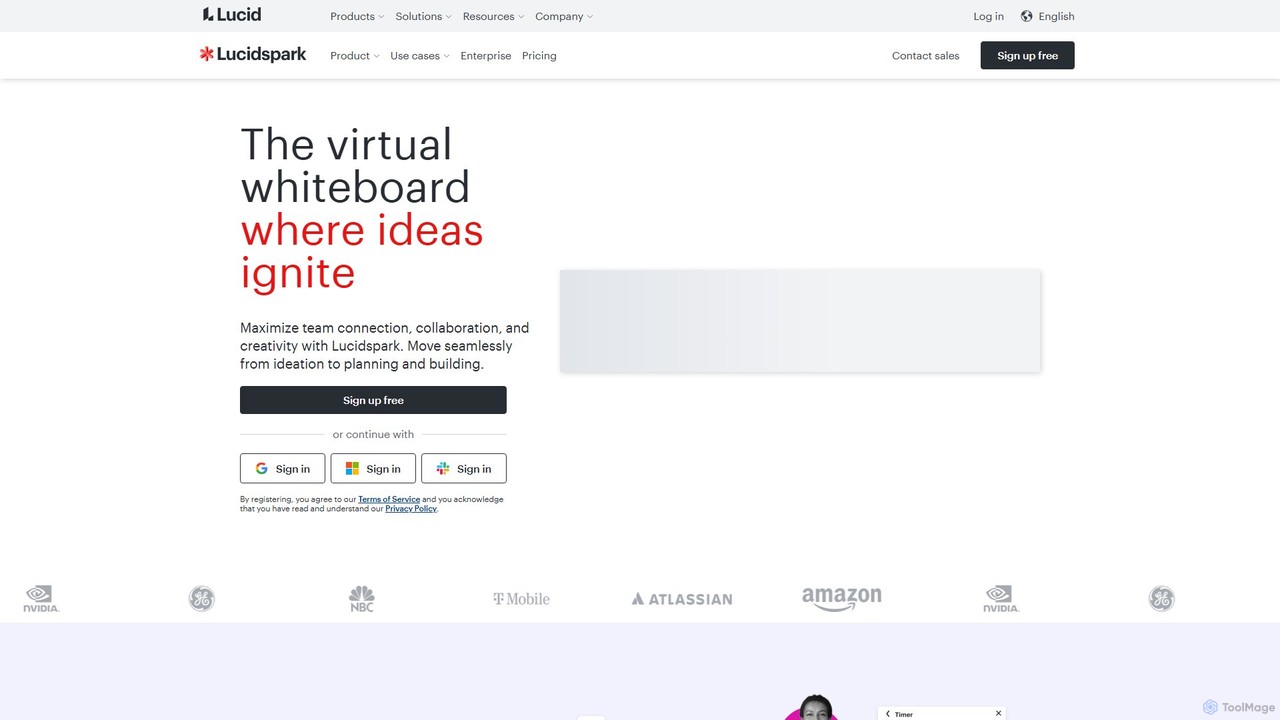Click the Log in link
Image resolution: width=1280 pixels, height=720 pixels.
tap(988, 16)
